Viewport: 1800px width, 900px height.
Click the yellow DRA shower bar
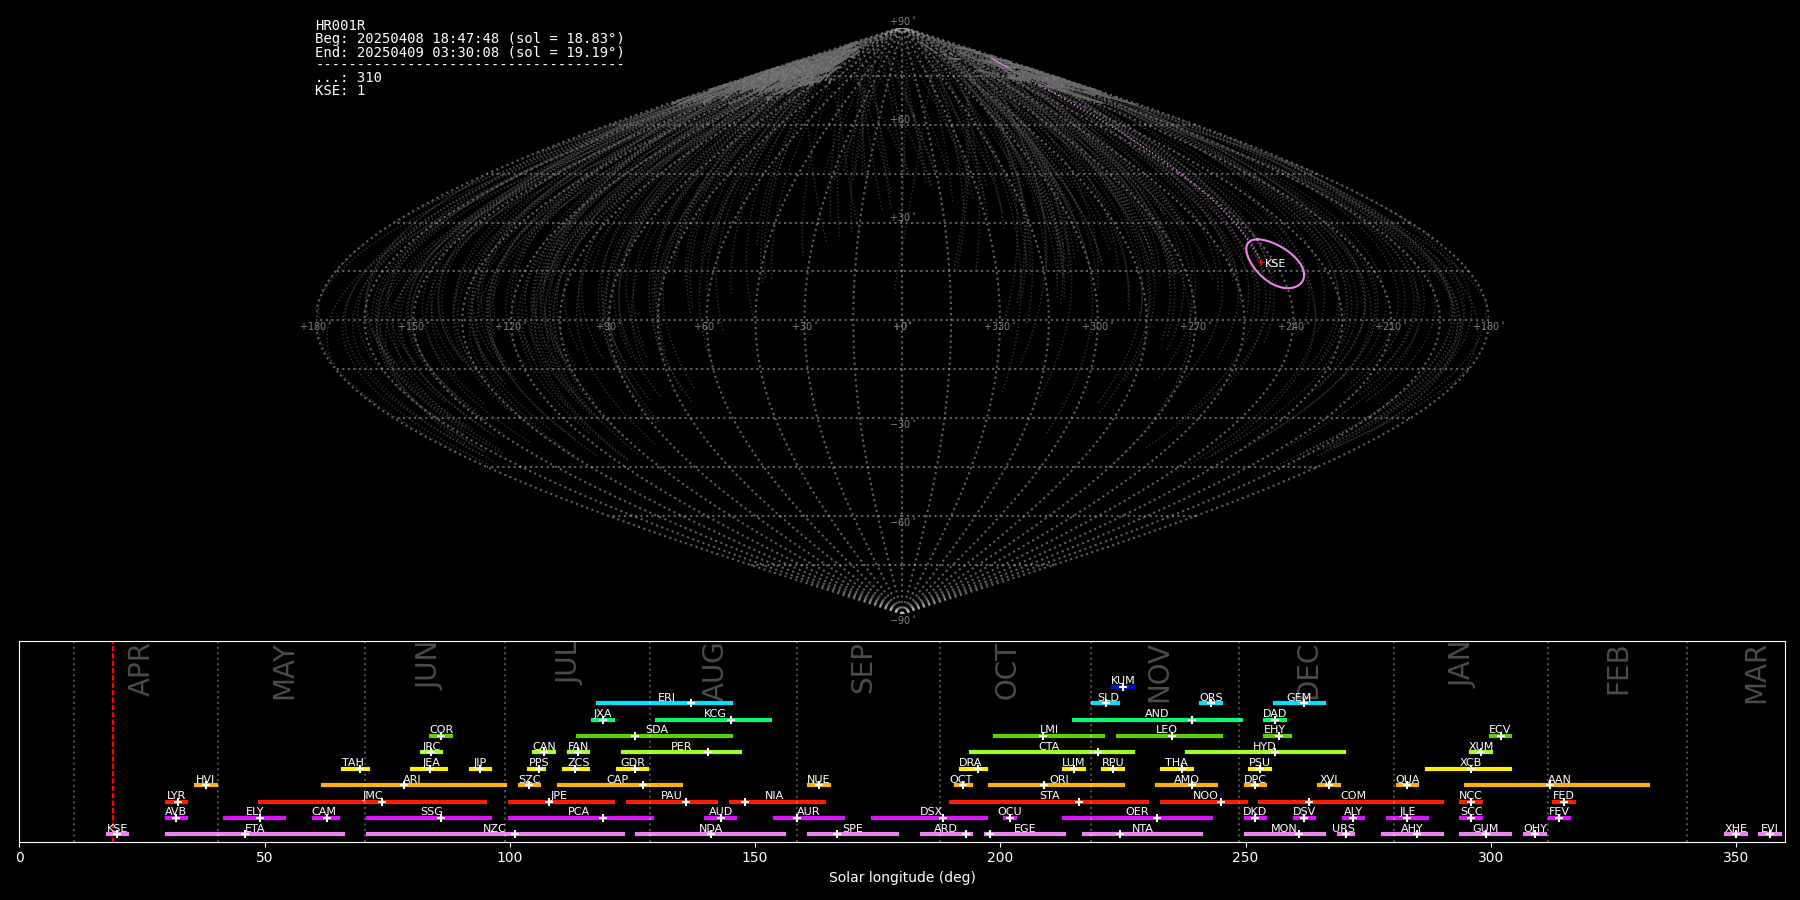(x=973, y=769)
